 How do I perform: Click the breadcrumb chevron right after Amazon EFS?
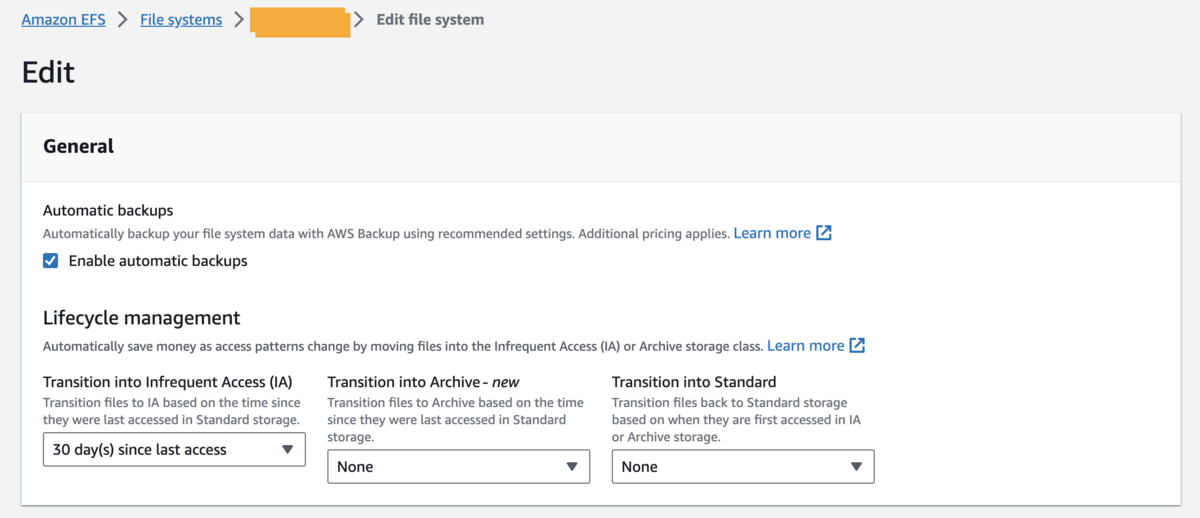point(123,20)
